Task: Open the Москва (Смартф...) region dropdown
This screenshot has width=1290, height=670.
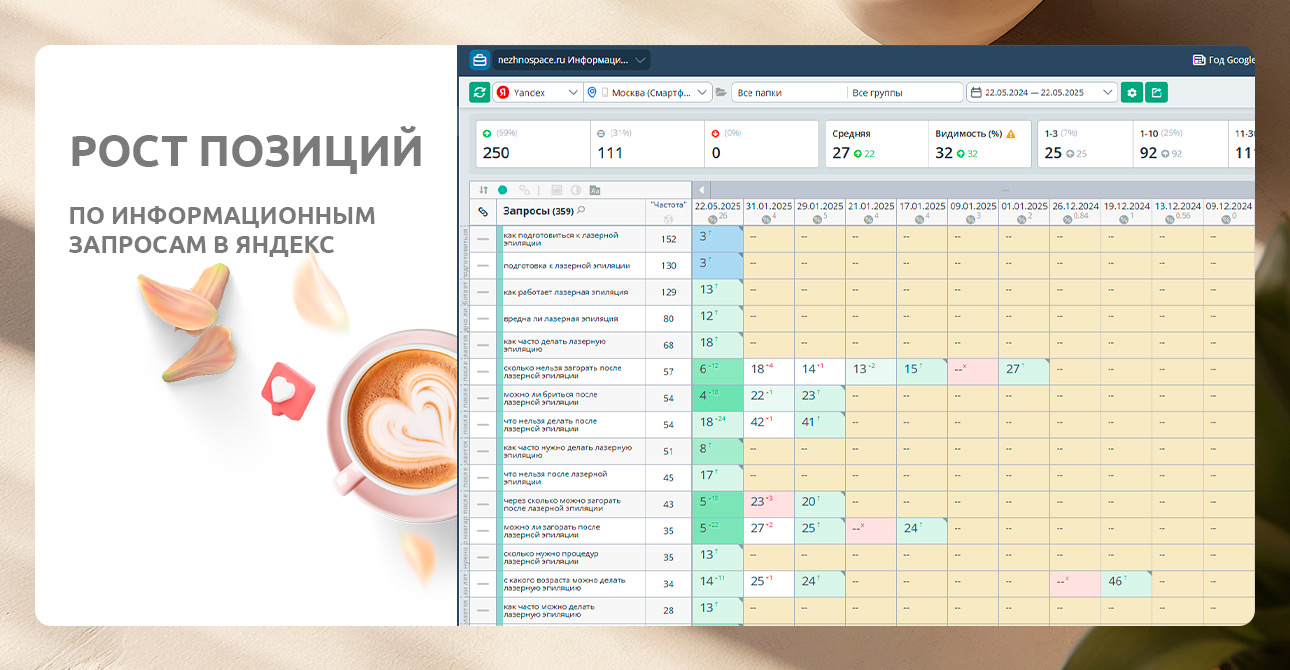Action: point(700,92)
